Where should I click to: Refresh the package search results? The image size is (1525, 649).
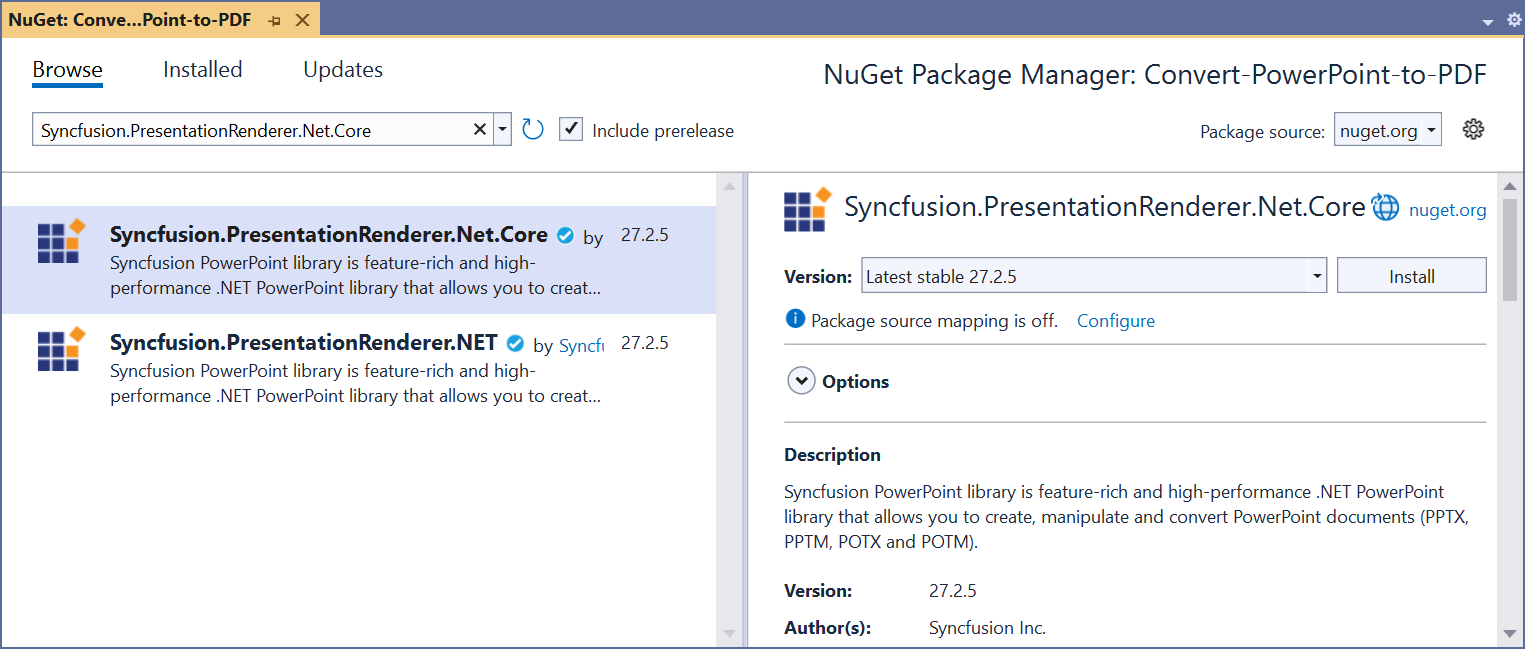pos(533,129)
